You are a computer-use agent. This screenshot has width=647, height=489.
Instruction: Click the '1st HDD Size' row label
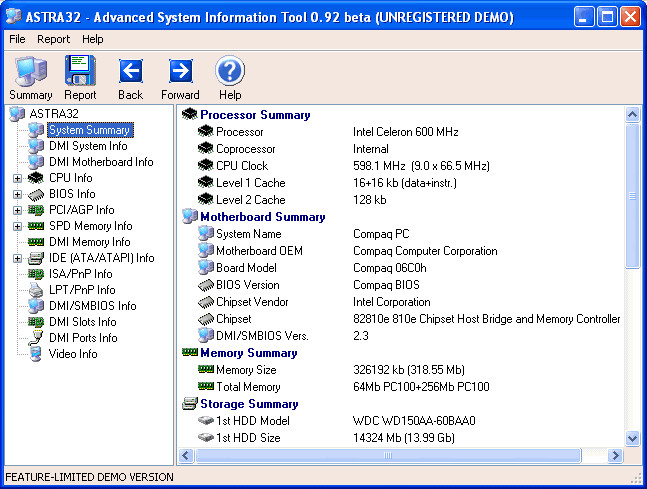tap(248, 438)
